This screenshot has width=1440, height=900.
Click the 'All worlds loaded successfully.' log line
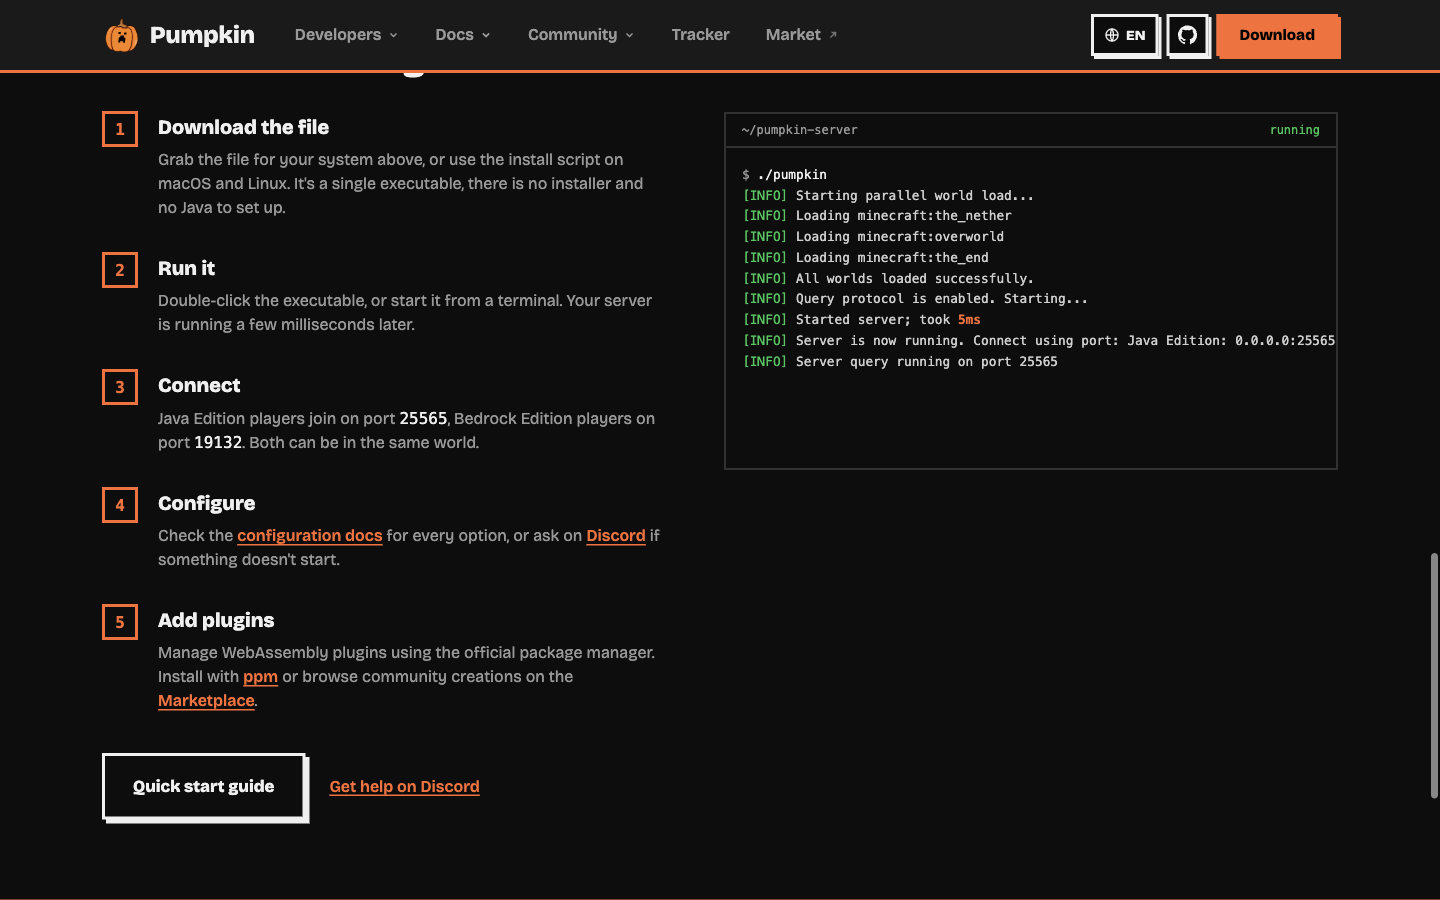(x=888, y=279)
